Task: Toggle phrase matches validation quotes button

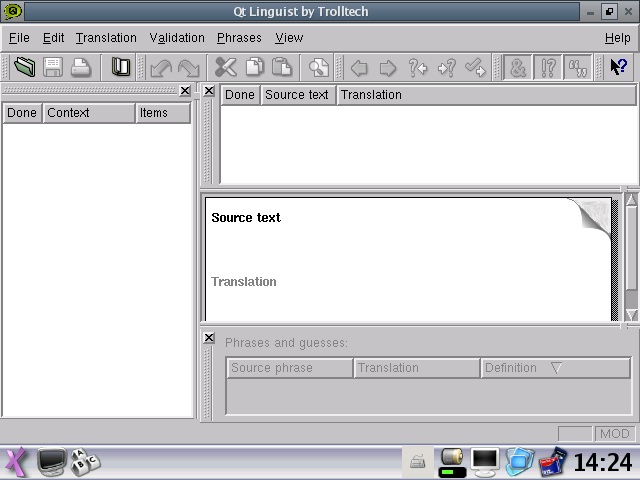Action: [x=577, y=68]
